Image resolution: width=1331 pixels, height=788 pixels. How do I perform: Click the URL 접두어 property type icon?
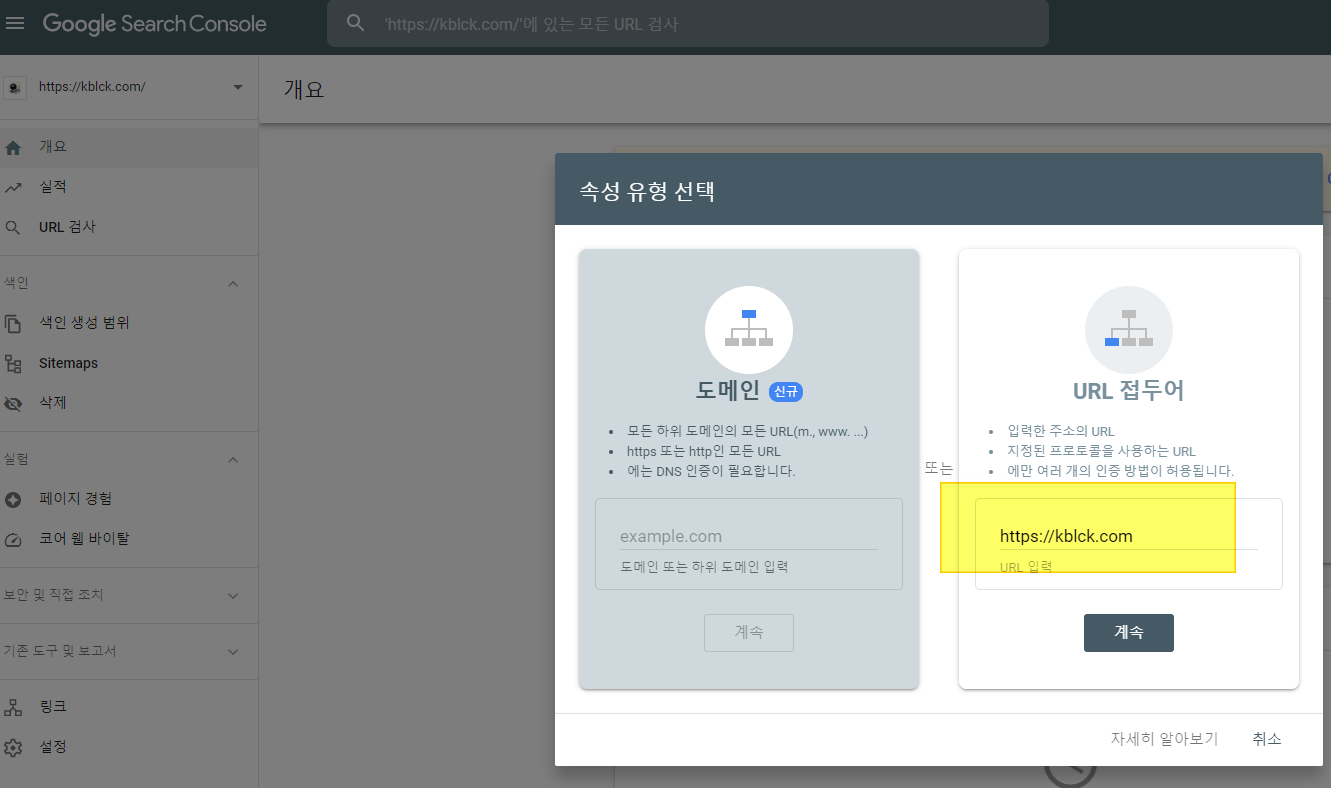tap(1129, 330)
